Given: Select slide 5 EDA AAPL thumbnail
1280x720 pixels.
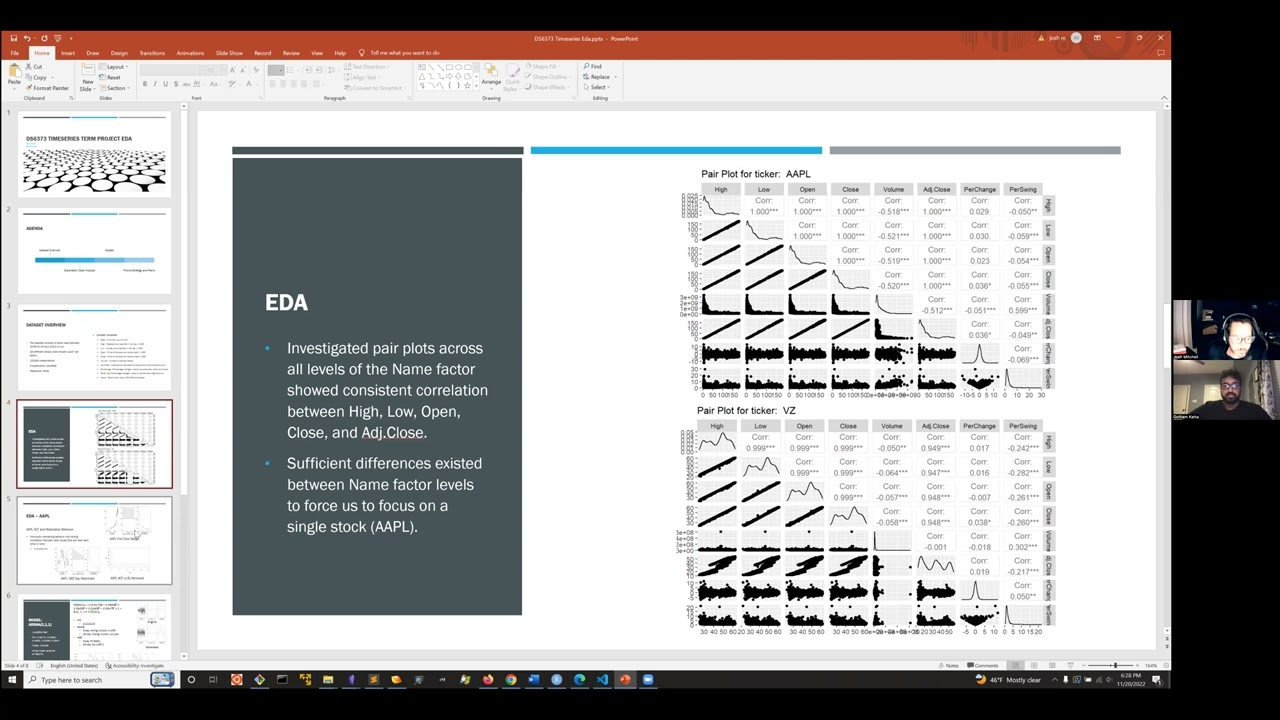Looking at the screenshot, I should point(94,541).
